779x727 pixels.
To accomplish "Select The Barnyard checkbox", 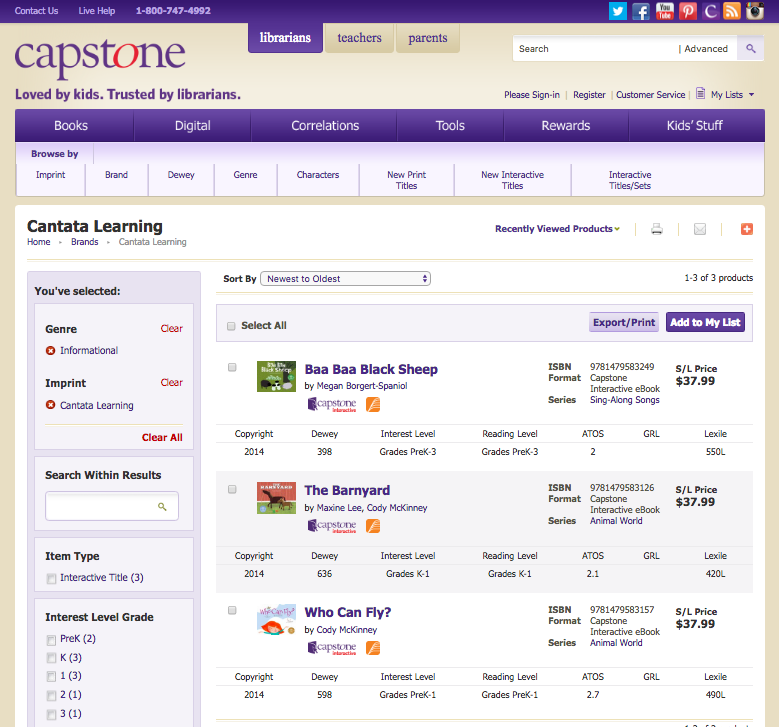I will (232, 489).
